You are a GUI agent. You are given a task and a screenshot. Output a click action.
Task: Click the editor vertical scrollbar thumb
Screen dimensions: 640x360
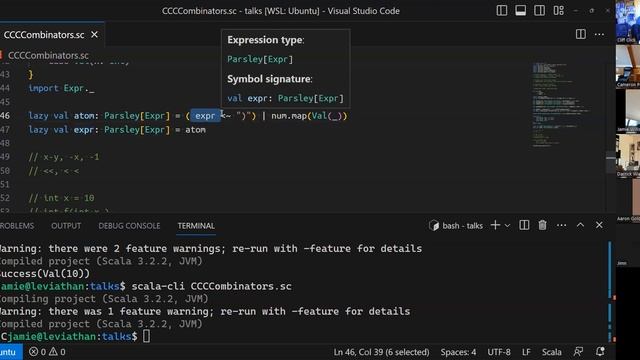point(611,162)
